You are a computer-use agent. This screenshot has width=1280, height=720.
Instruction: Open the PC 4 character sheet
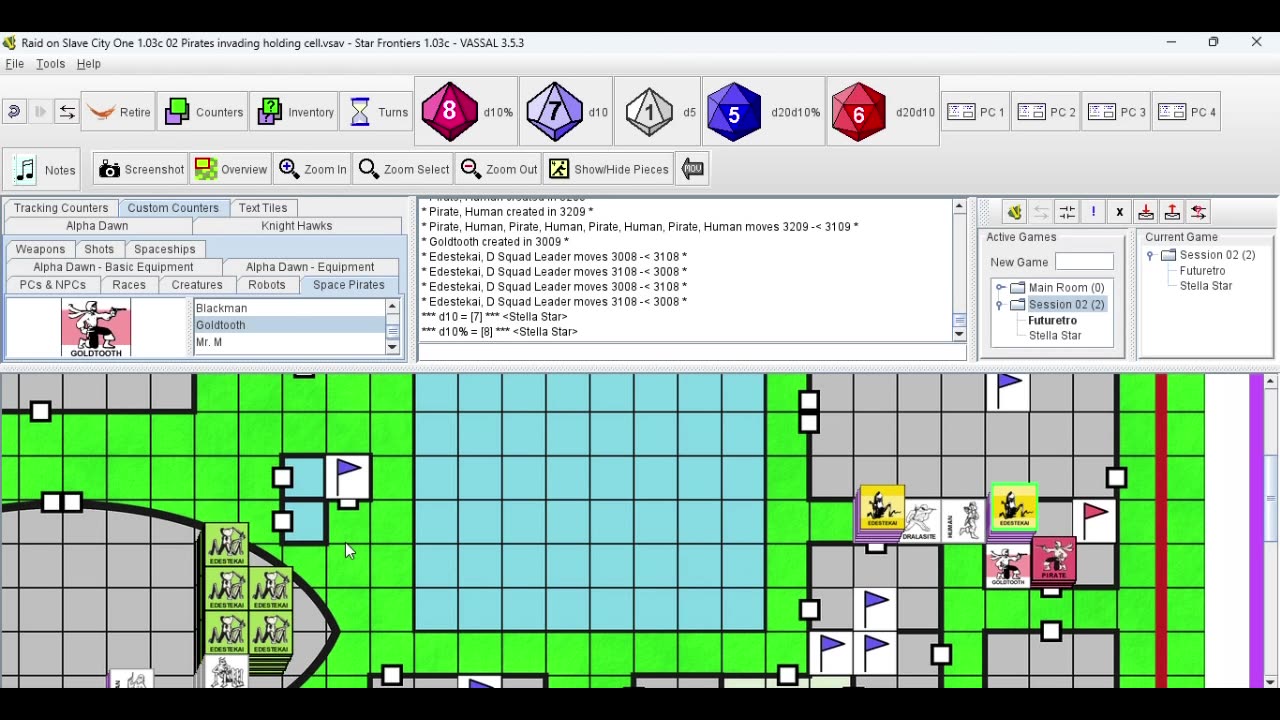[x=1187, y=112]
